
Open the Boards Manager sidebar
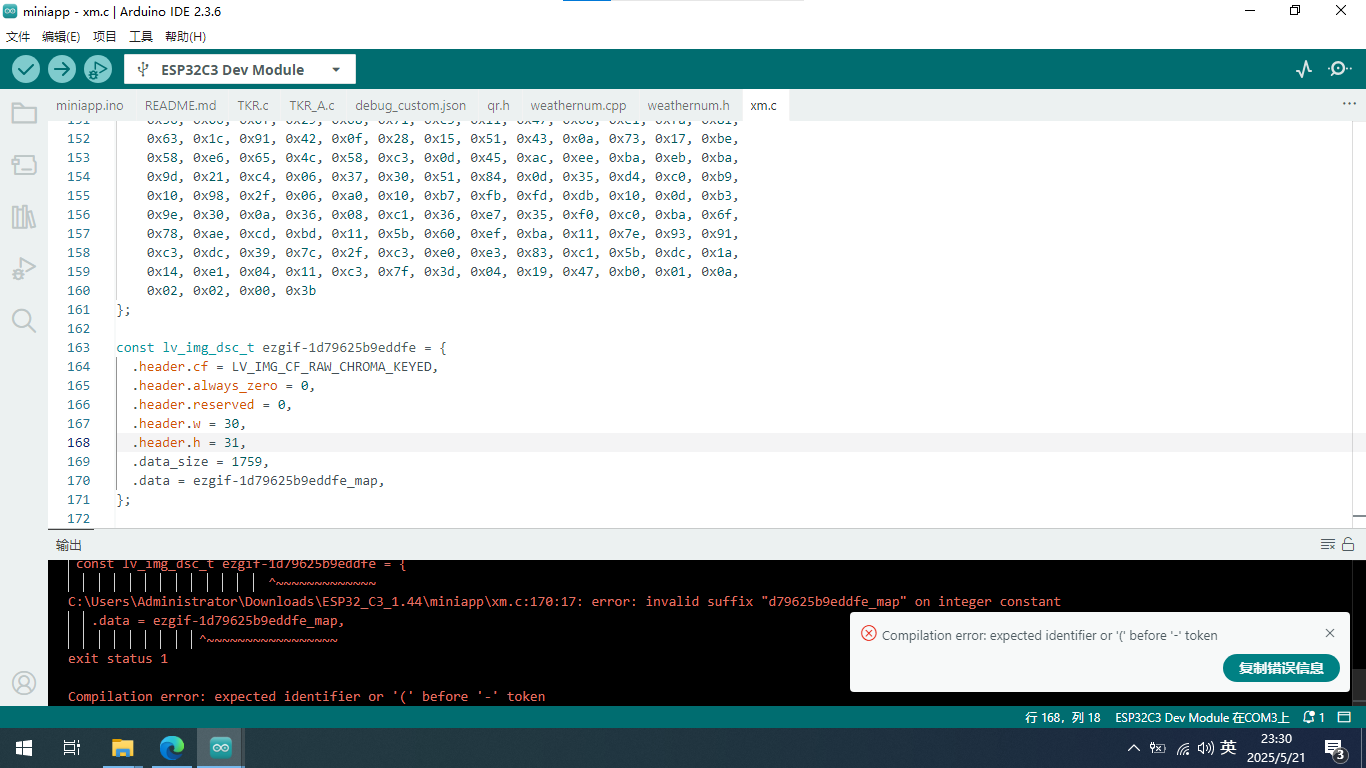pyautogui.click(x=24, y=164)
